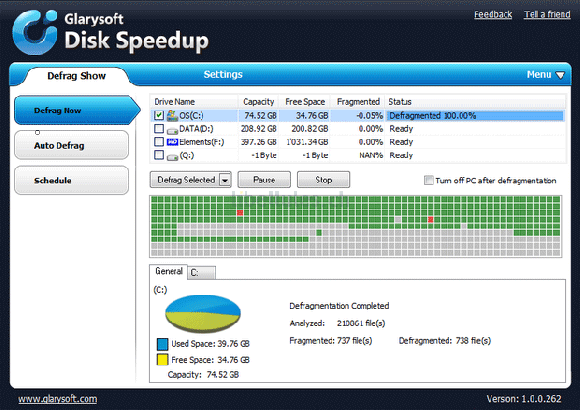Viewport: 580px width, 410px height.
Task: Check the (Q:) drive checkbox
Action: pos(159,155)
